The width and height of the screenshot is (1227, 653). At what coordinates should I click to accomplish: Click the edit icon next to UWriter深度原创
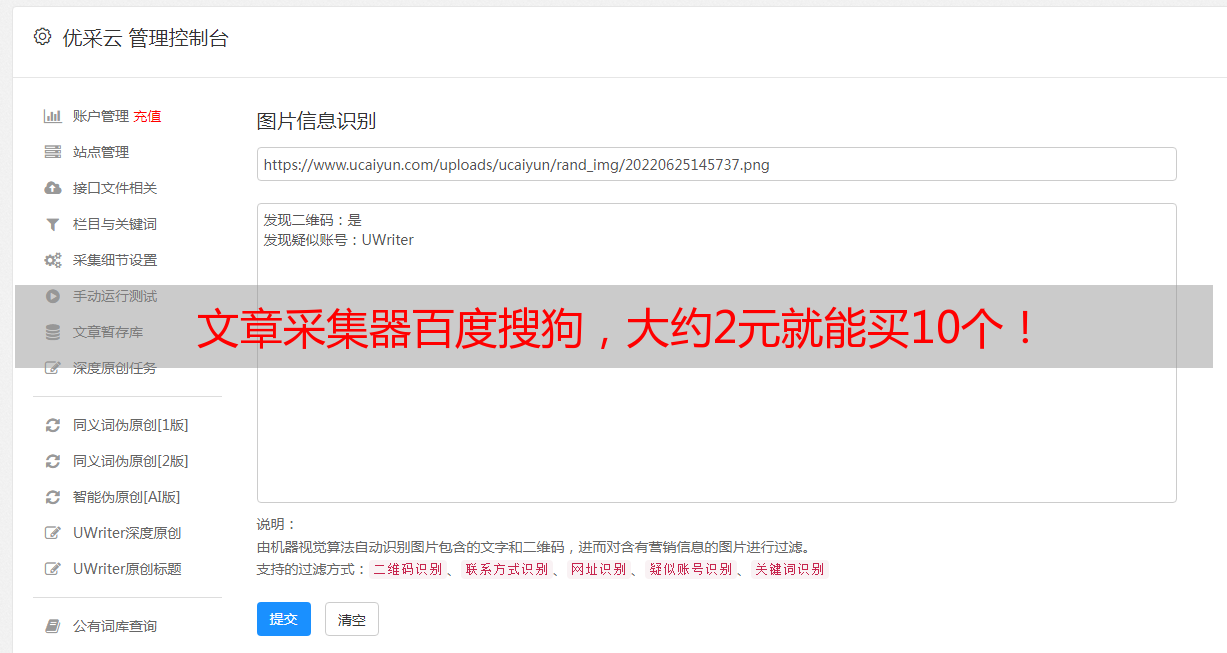[x=53, y=533]
